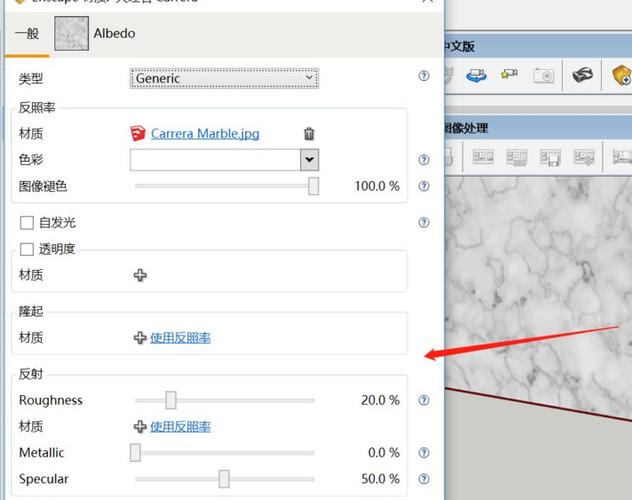
Task: Click the image processing icon with save disk
Action: coord(550,158)
